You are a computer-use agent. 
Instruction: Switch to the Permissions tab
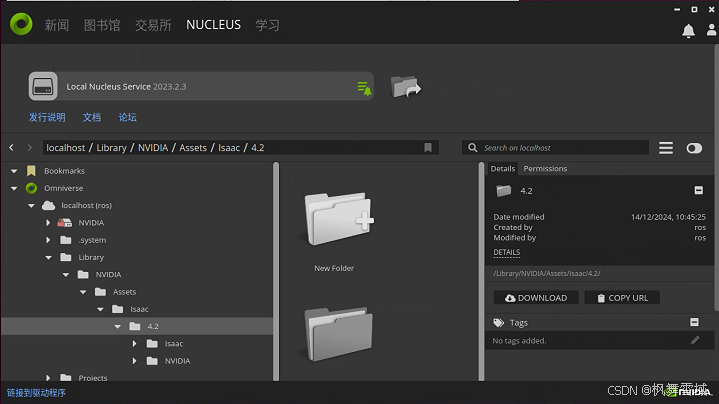pos(545,169)
